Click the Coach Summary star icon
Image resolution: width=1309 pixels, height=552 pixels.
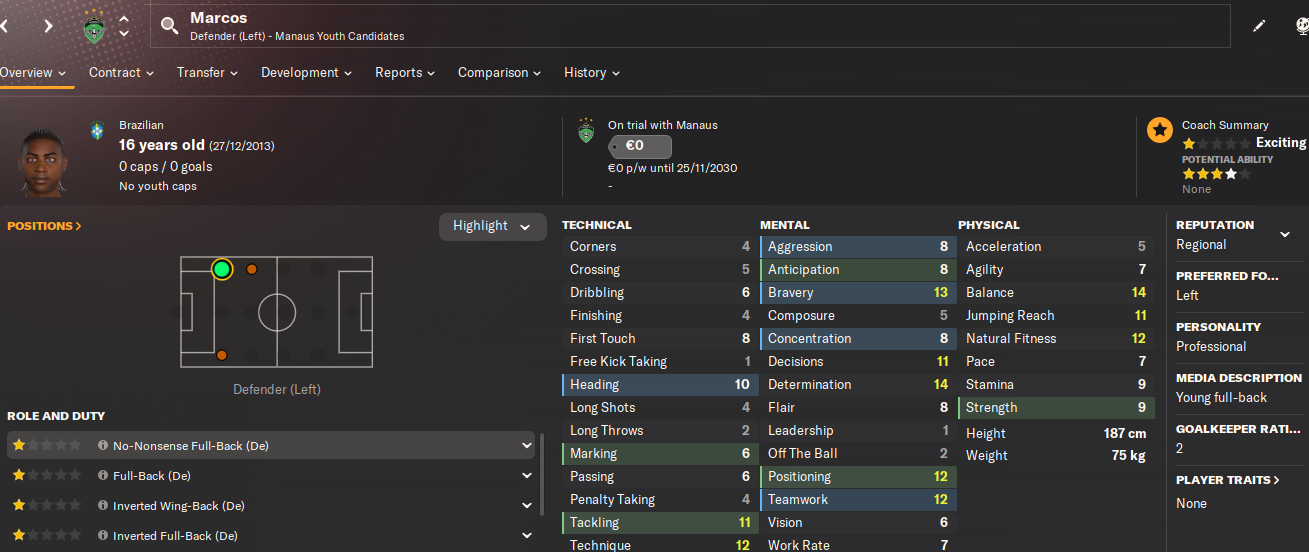click(x=1159, y=130)
